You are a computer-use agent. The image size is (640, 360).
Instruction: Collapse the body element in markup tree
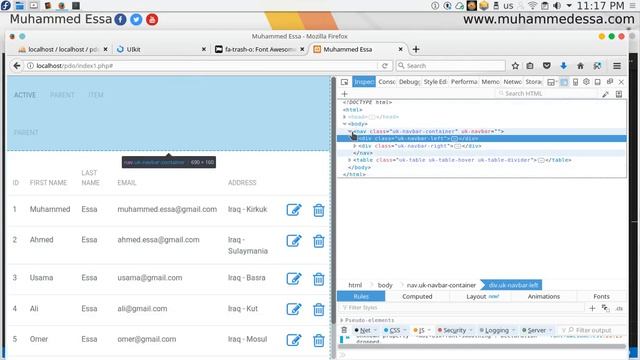pyautogui.click(x=344, y=124)
